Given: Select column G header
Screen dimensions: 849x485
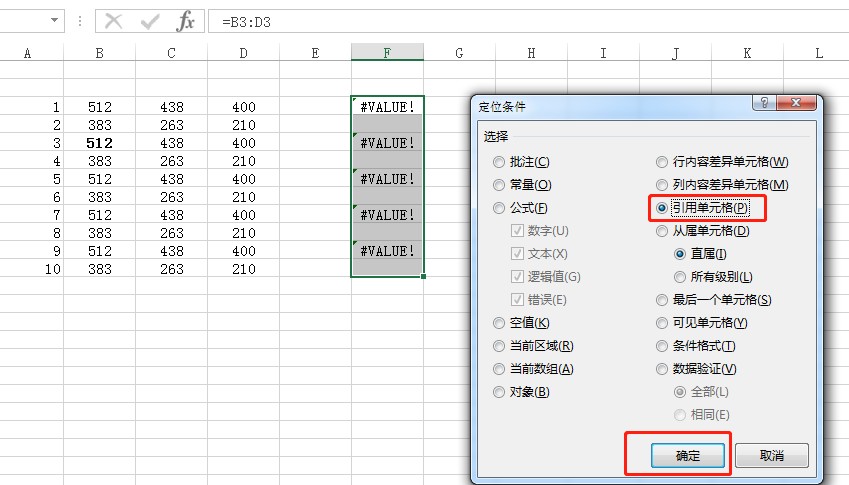Looking at the screenshot, I should click(459, 53).
